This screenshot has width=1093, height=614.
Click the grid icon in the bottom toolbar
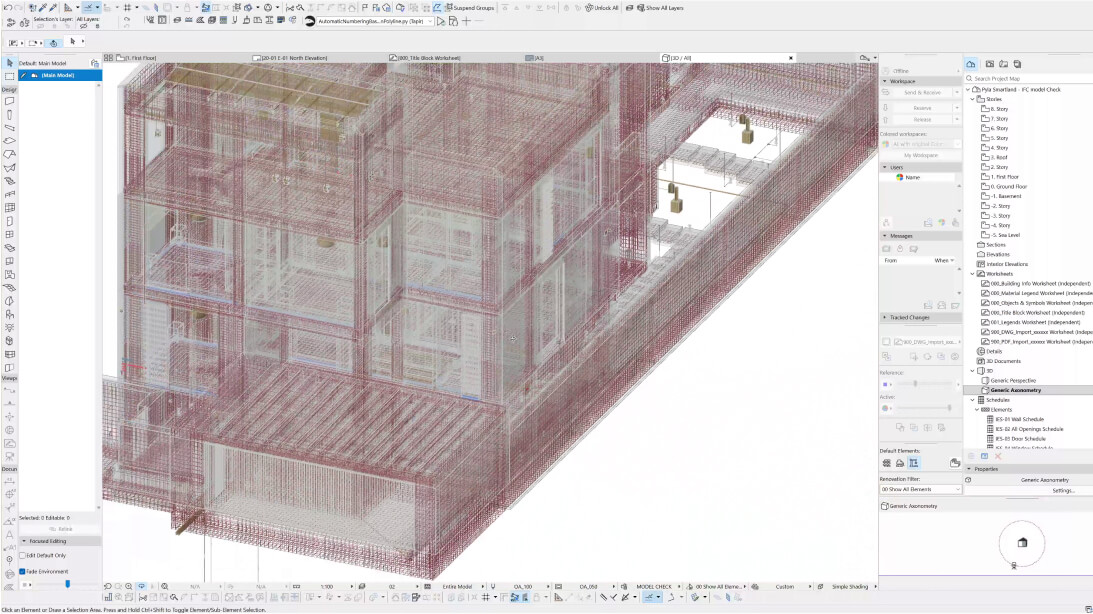tap(486, 597)
